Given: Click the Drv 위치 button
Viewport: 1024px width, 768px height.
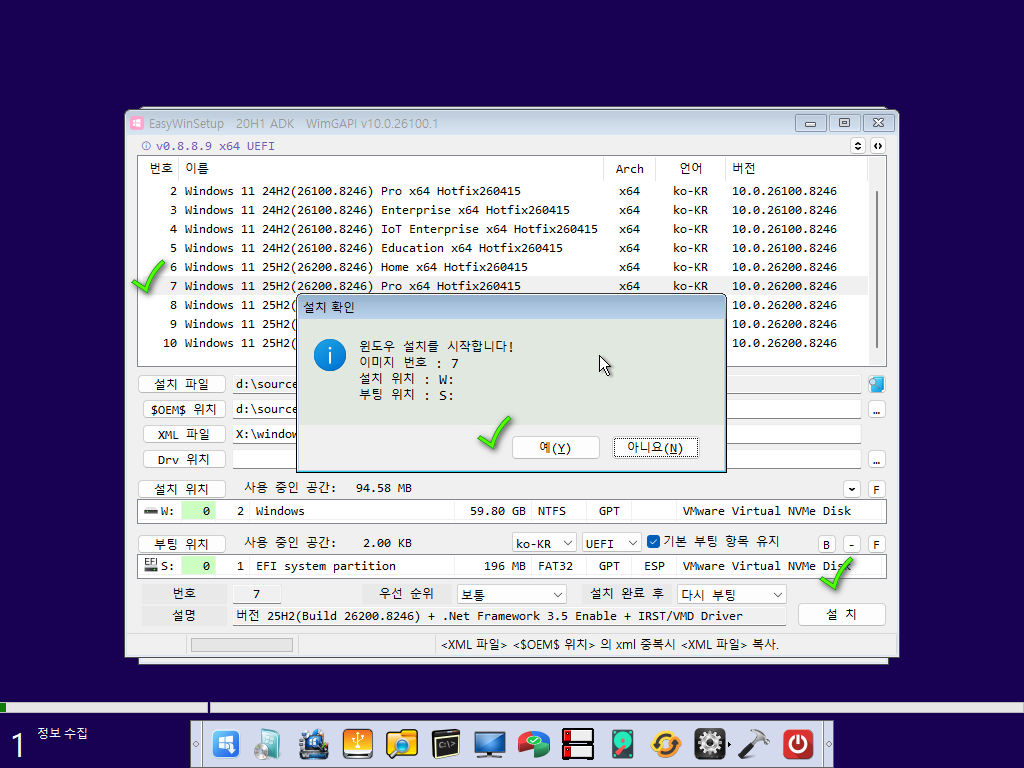Looking at the screenshot, I should point(184,459).
